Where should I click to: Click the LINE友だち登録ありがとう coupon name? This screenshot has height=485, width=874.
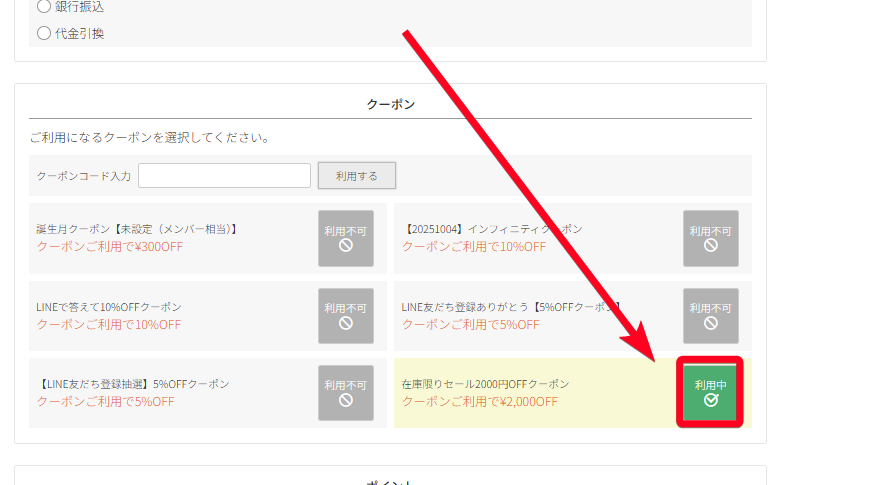[x=510, y=307]
